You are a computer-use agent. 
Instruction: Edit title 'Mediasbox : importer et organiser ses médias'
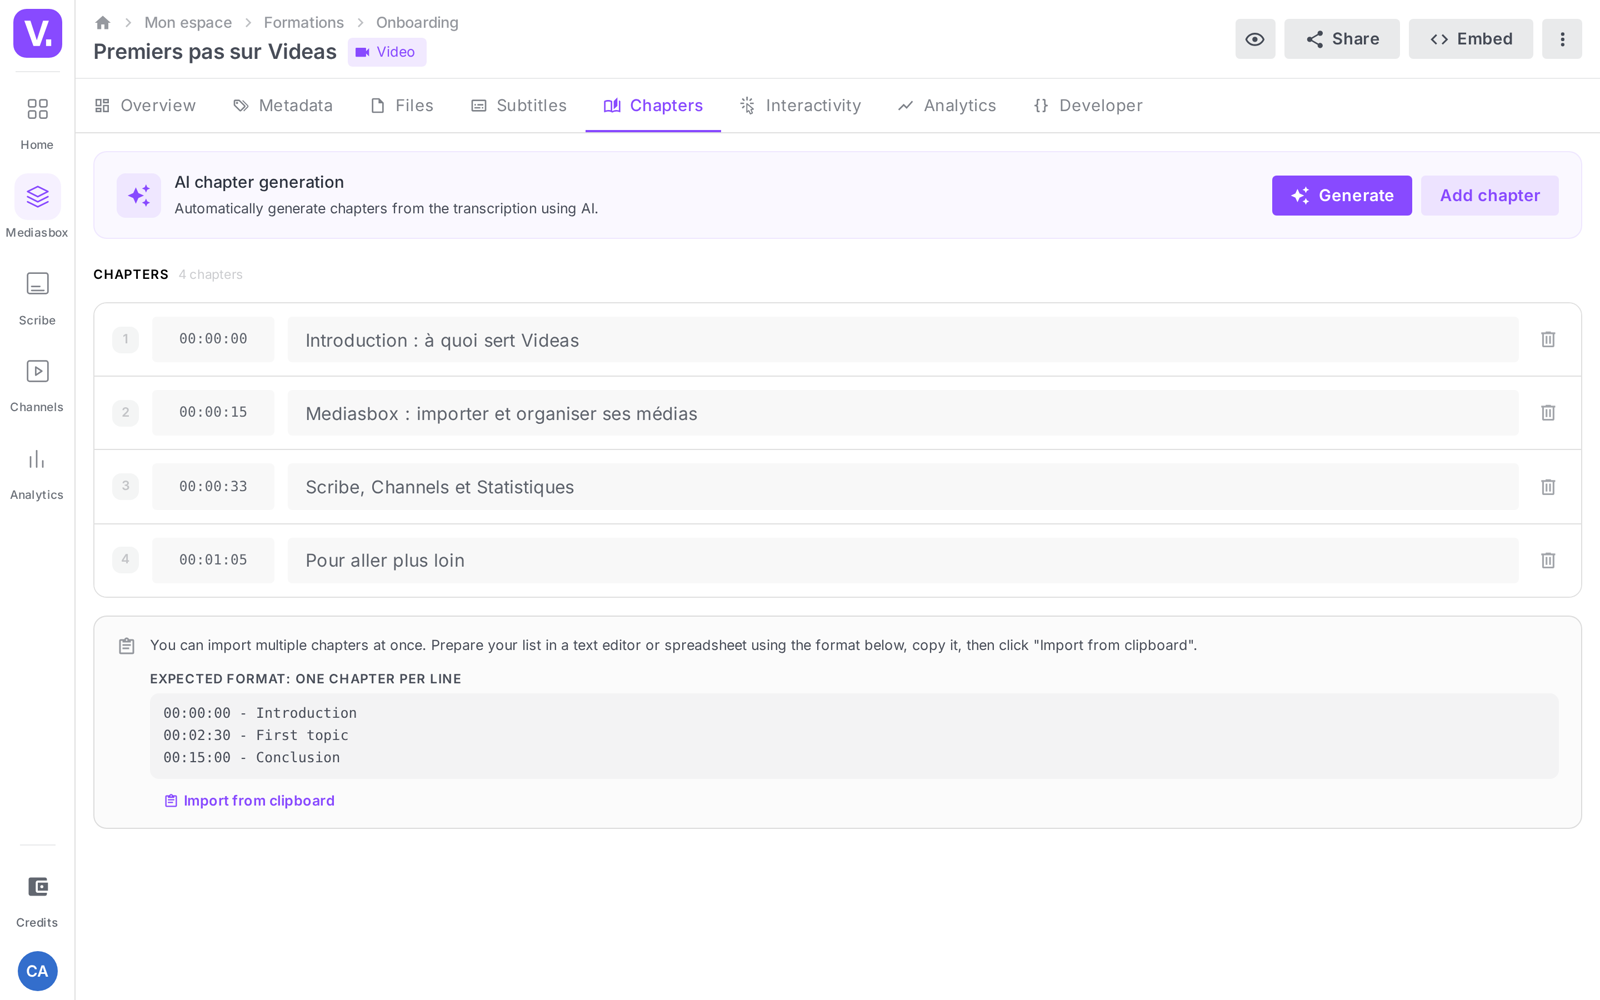[x=903, y=413]
